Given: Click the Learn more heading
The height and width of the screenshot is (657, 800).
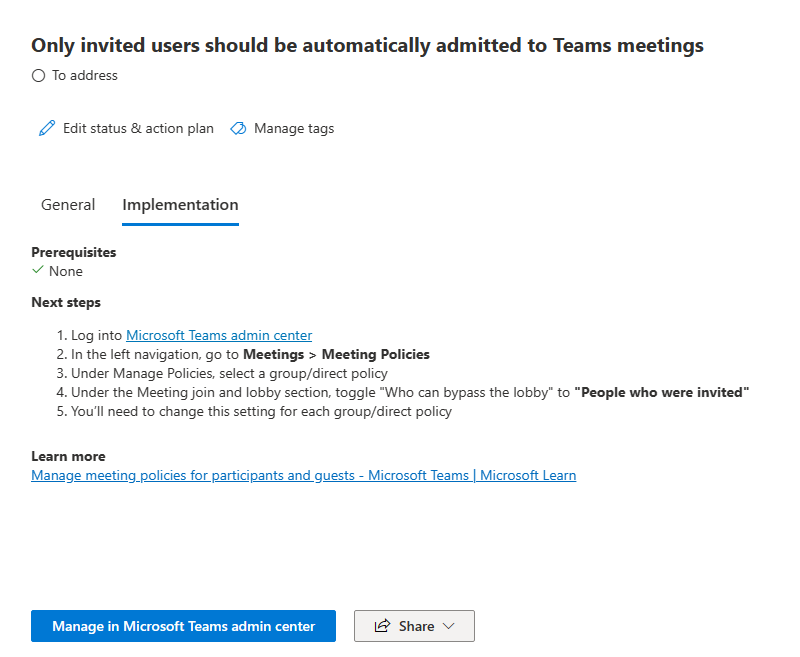Looking at the screenshot, I should tap(68, 457).
